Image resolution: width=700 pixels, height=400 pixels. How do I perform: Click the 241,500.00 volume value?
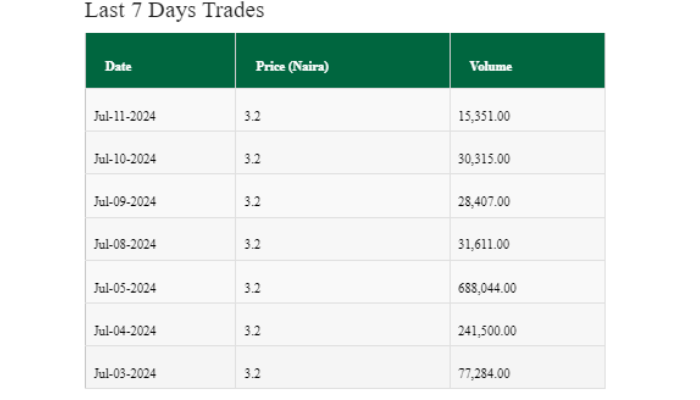[x=487, y=331]
